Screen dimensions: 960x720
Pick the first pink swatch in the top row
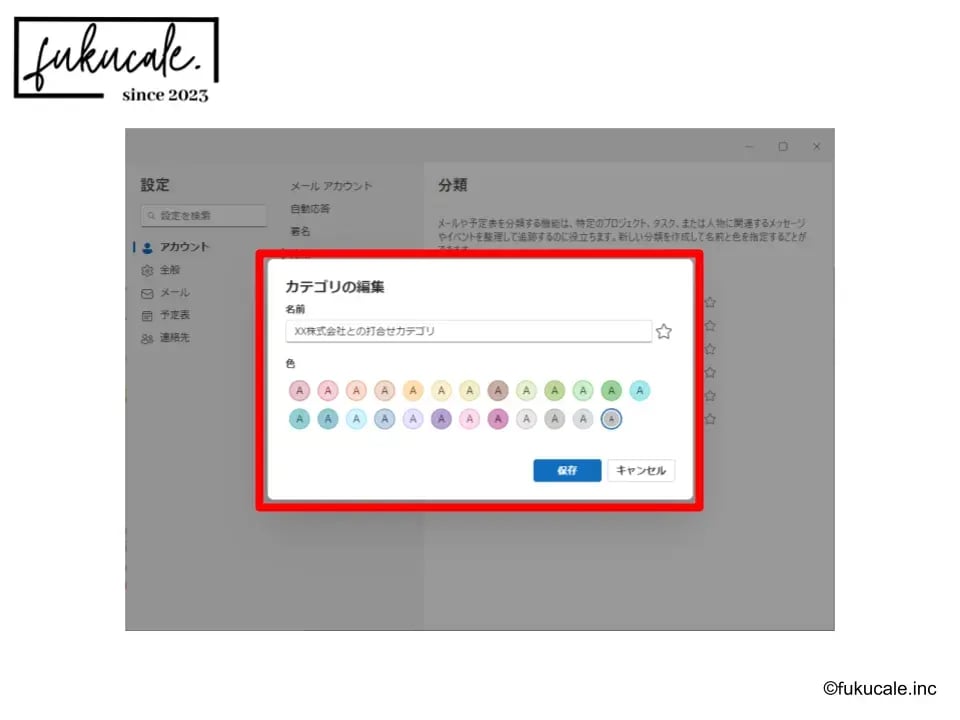(299, 391)
